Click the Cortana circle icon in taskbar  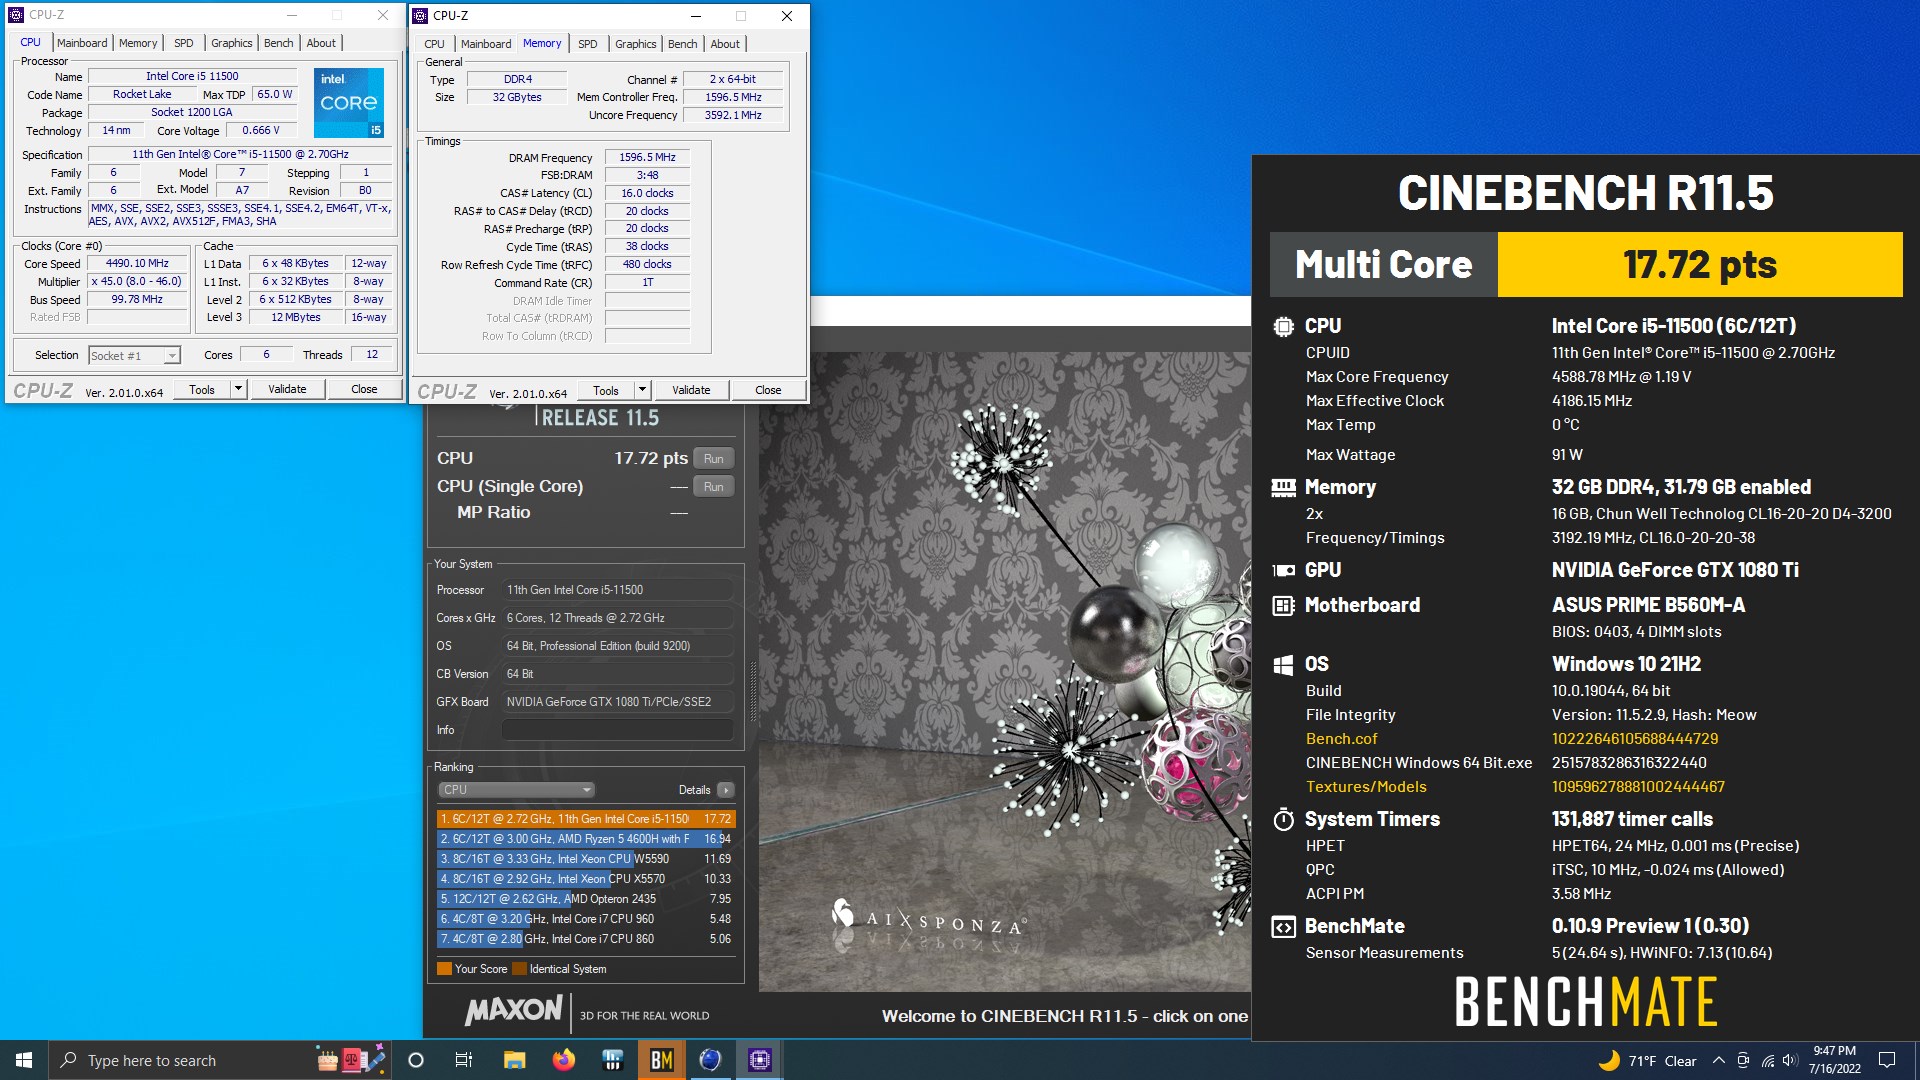pyautogui.click(x=416, y=1060)
